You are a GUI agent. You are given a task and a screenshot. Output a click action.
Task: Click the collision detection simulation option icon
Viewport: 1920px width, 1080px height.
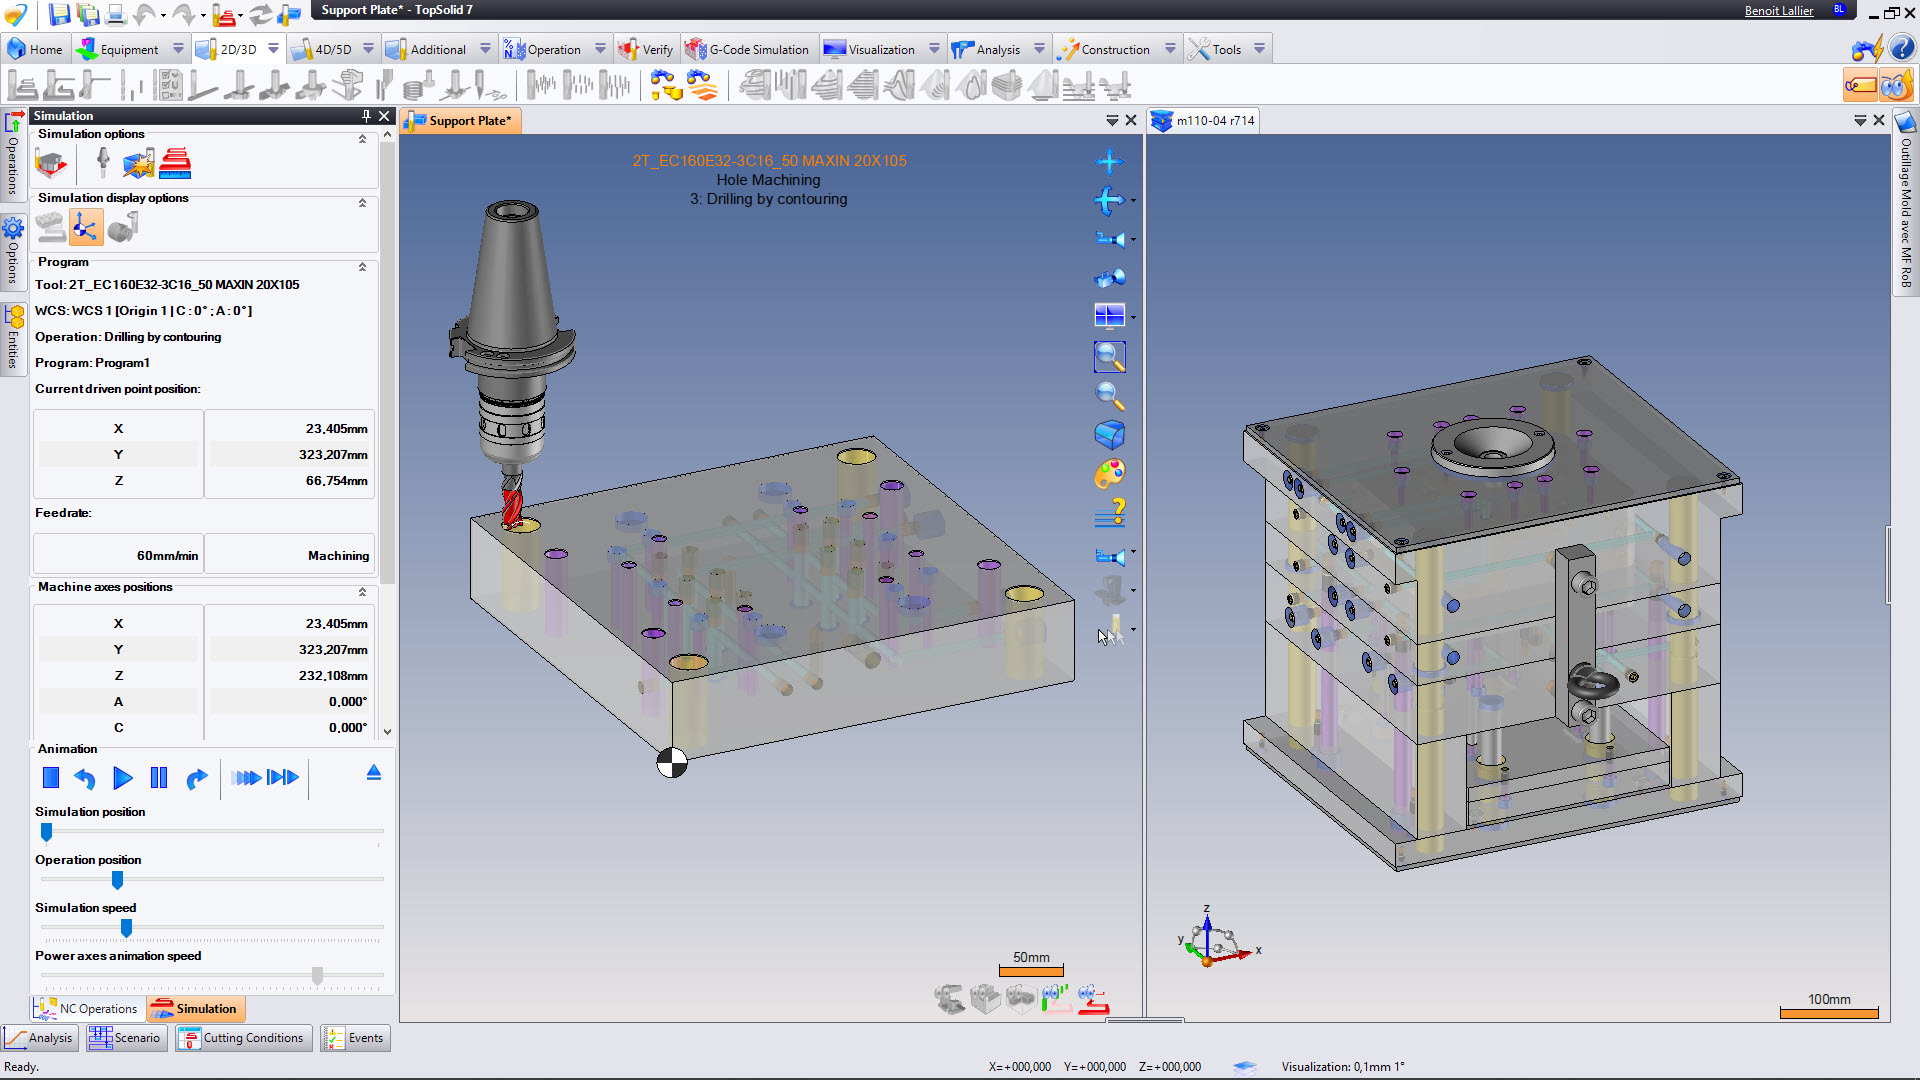coord(139,163)
